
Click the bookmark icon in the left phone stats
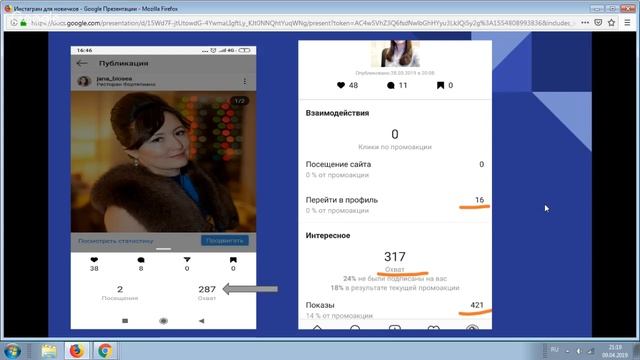point(233,260)
